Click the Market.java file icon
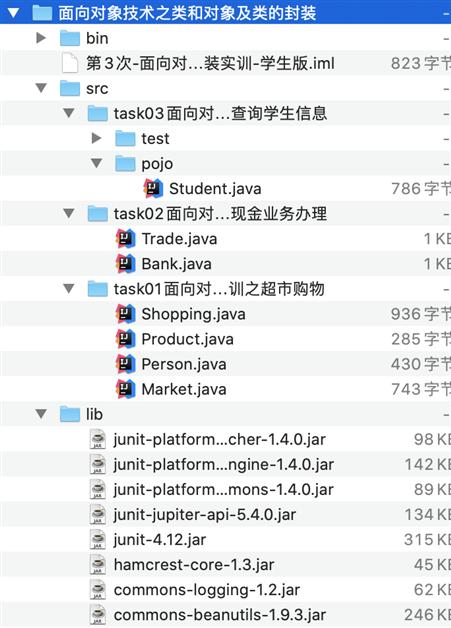The width and height of the screenshot is (451, 628). pos(125,389)
